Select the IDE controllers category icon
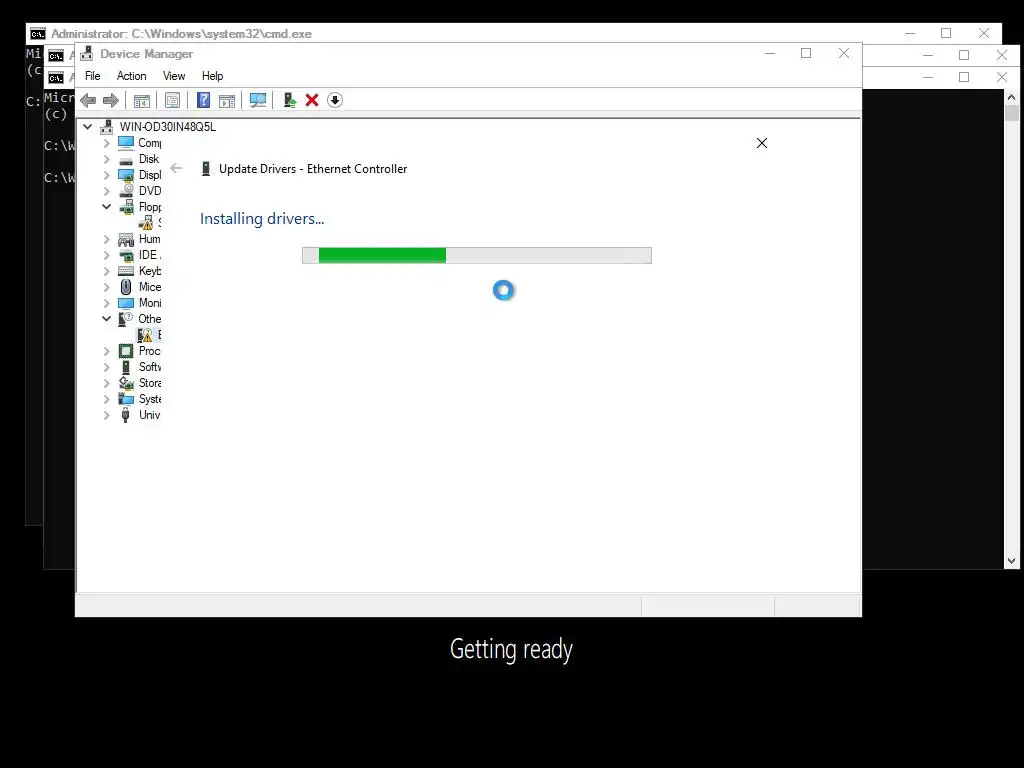This screenshot has height=768, width=1024. [x=127, y=255]
